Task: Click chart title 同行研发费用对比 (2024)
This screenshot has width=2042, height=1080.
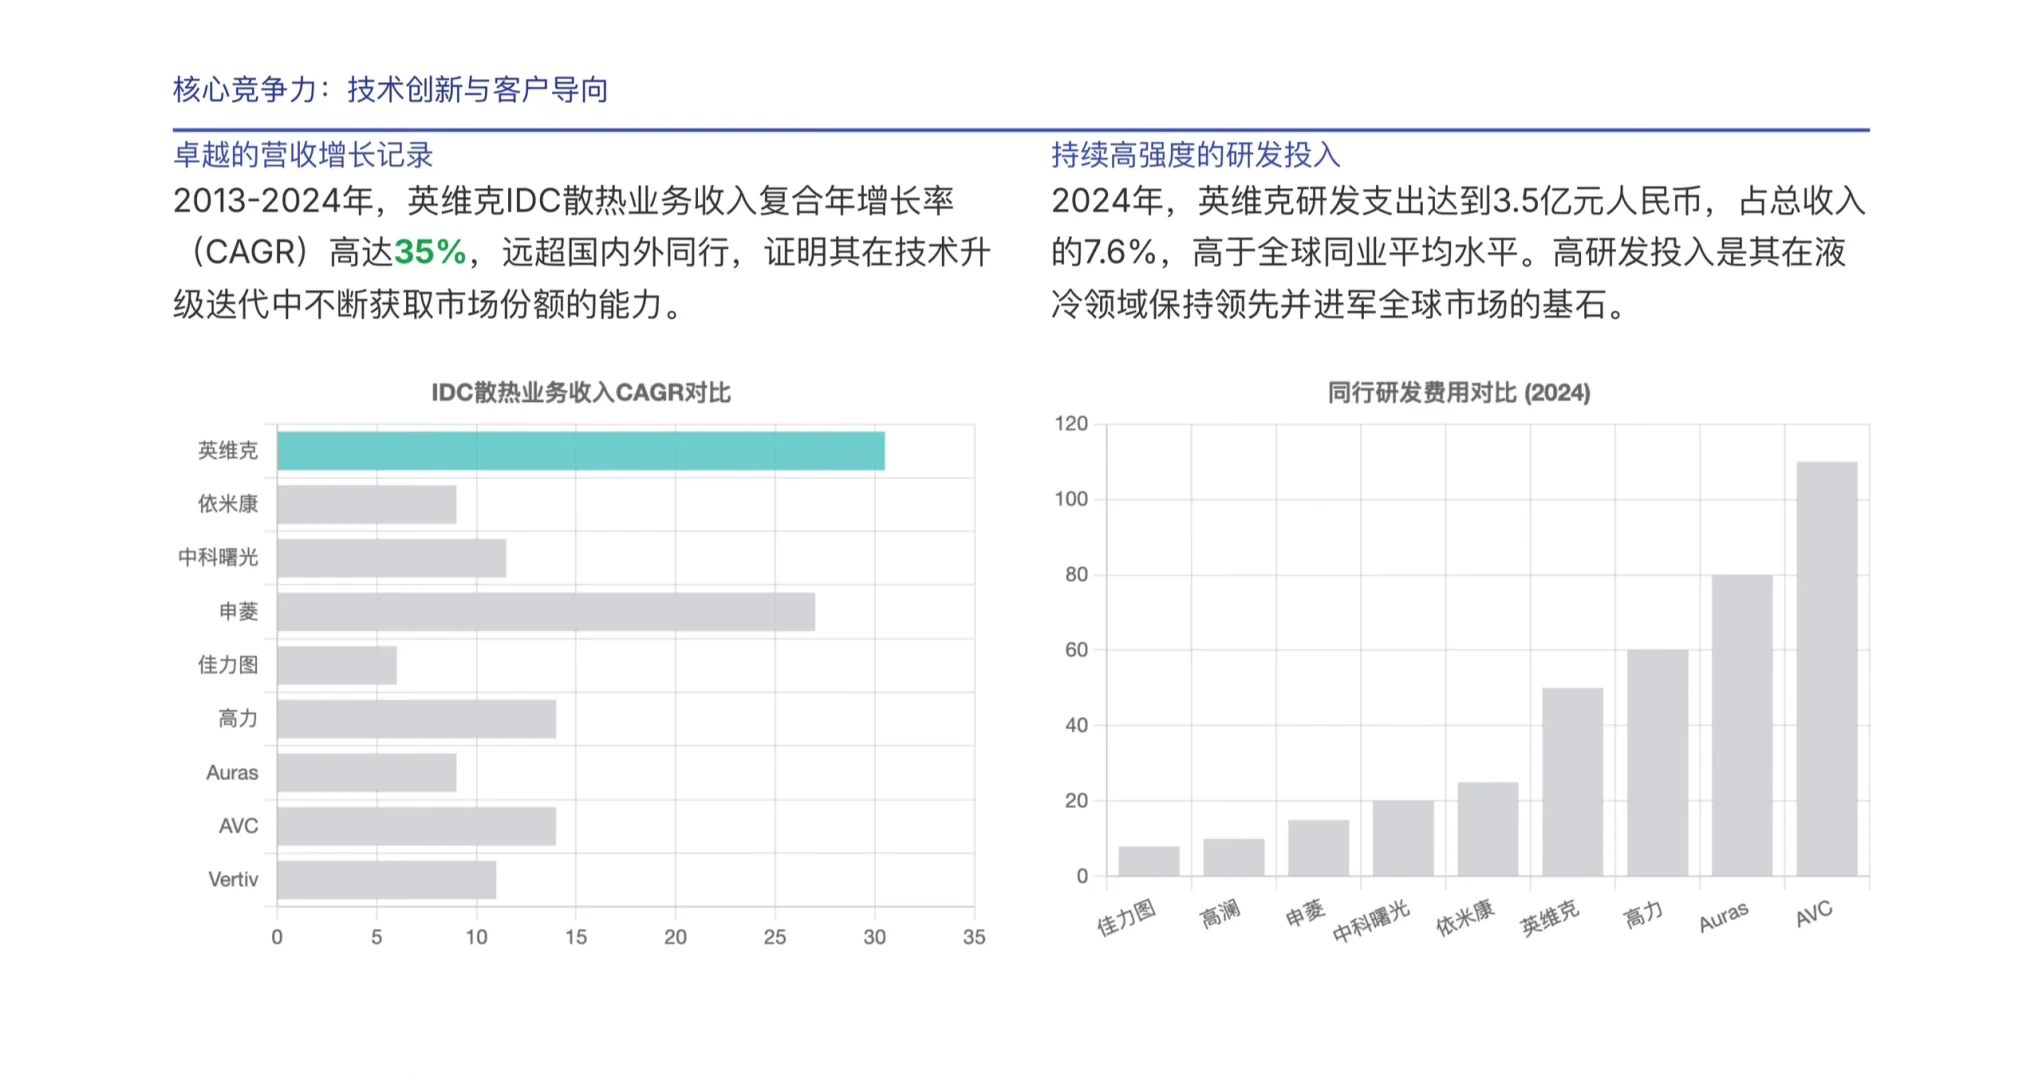Action: [1458, 393]
